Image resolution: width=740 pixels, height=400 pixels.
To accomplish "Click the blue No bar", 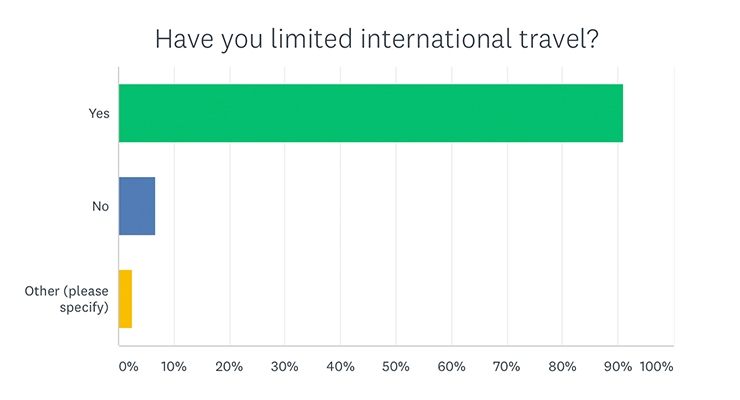I will pyautogui.click(x=137, y=206).
